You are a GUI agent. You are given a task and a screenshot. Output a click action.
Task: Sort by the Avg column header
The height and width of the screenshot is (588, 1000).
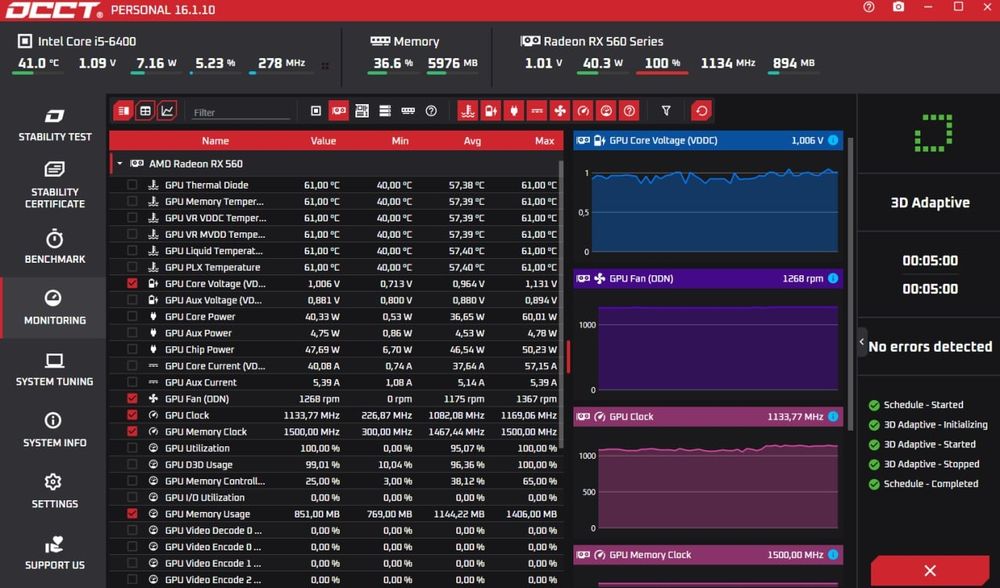point(472,141)
